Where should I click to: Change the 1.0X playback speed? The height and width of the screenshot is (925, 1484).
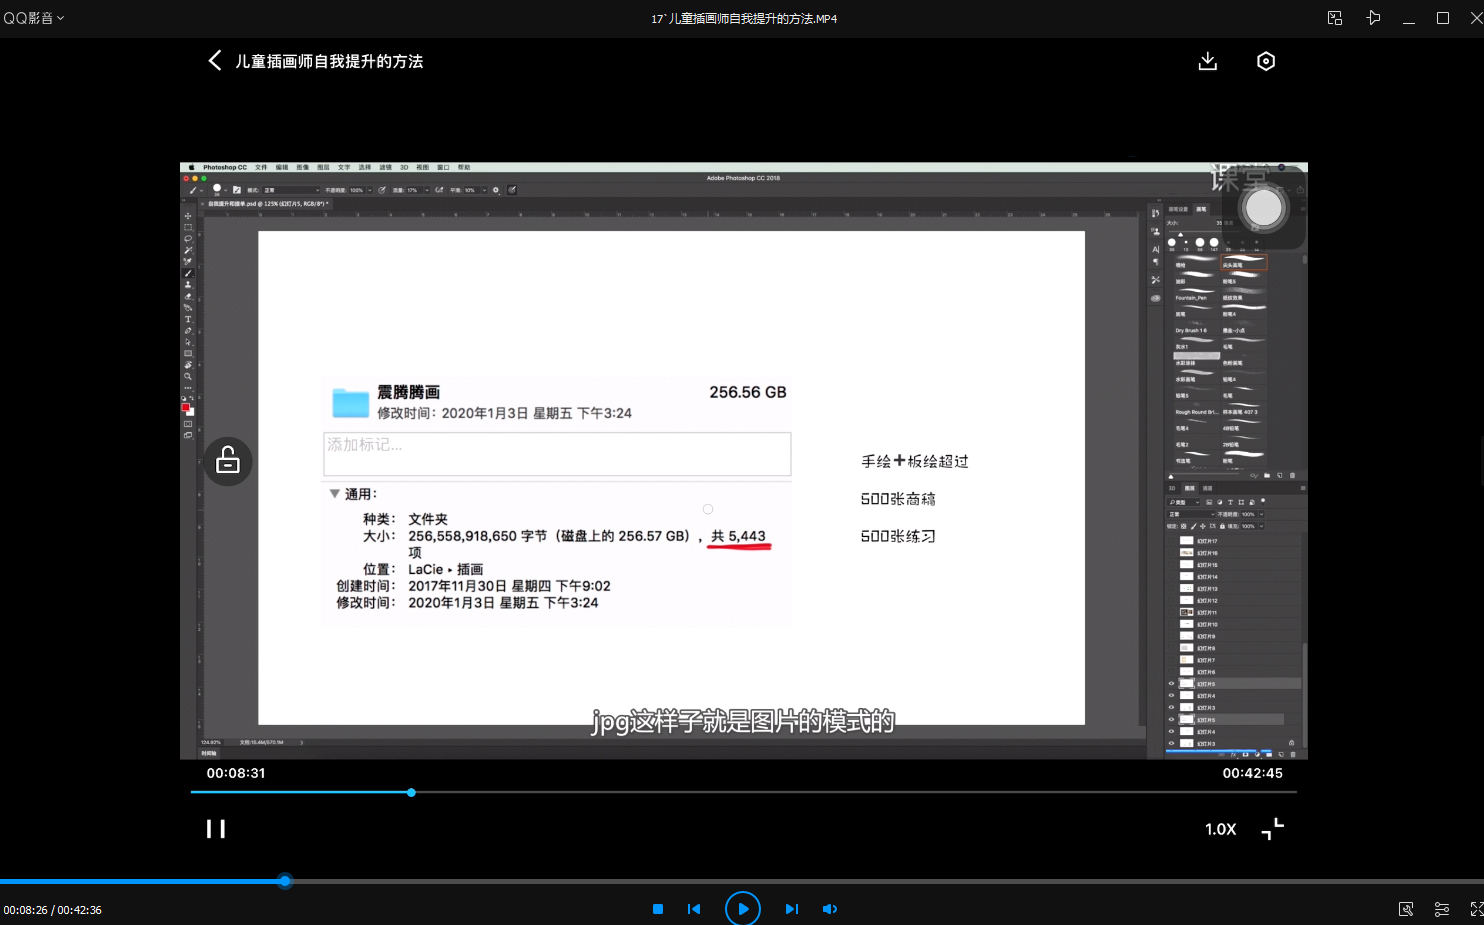click(x=1220, y=829)
